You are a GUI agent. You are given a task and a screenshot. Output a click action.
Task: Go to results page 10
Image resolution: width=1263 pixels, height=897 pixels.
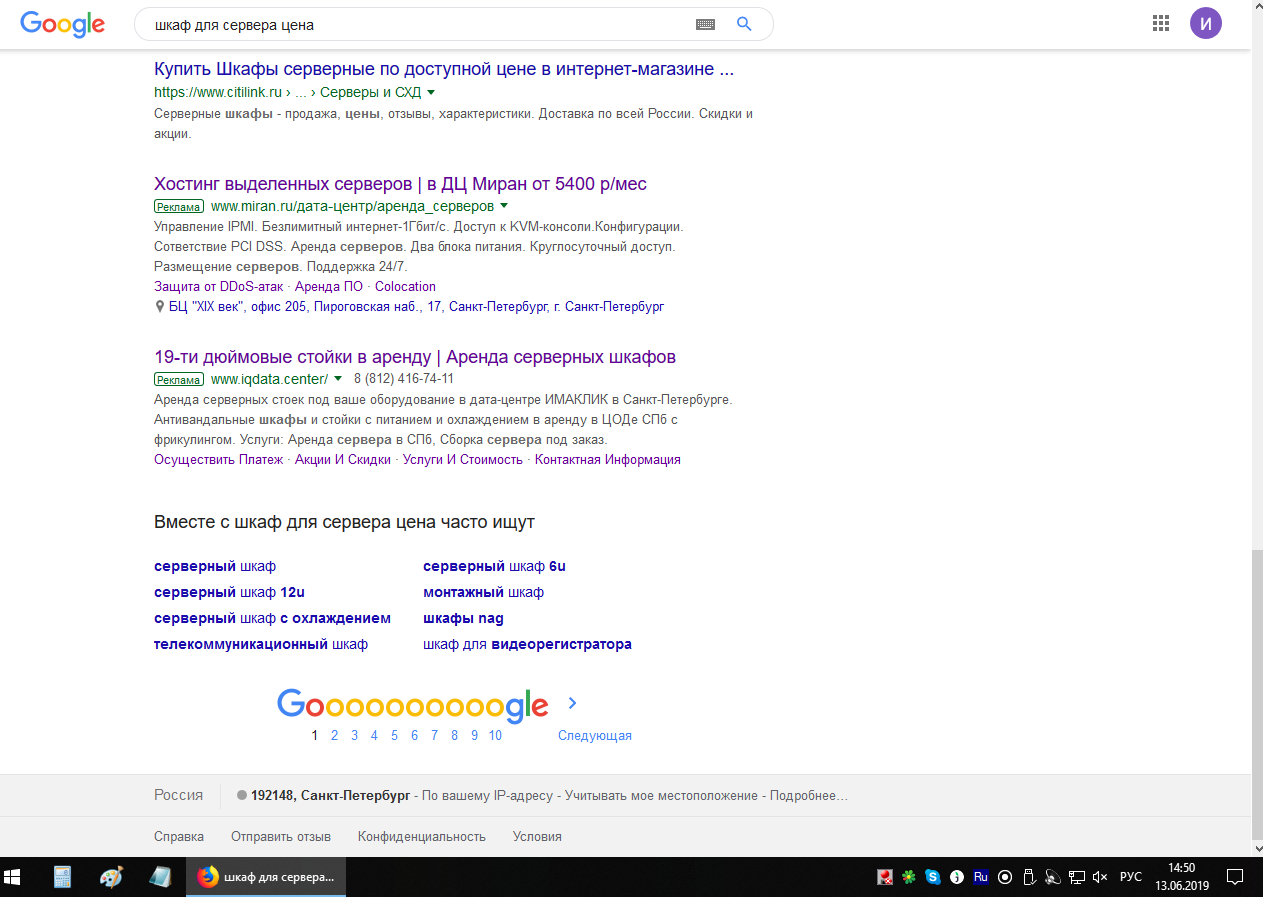[x=495, y=735]
